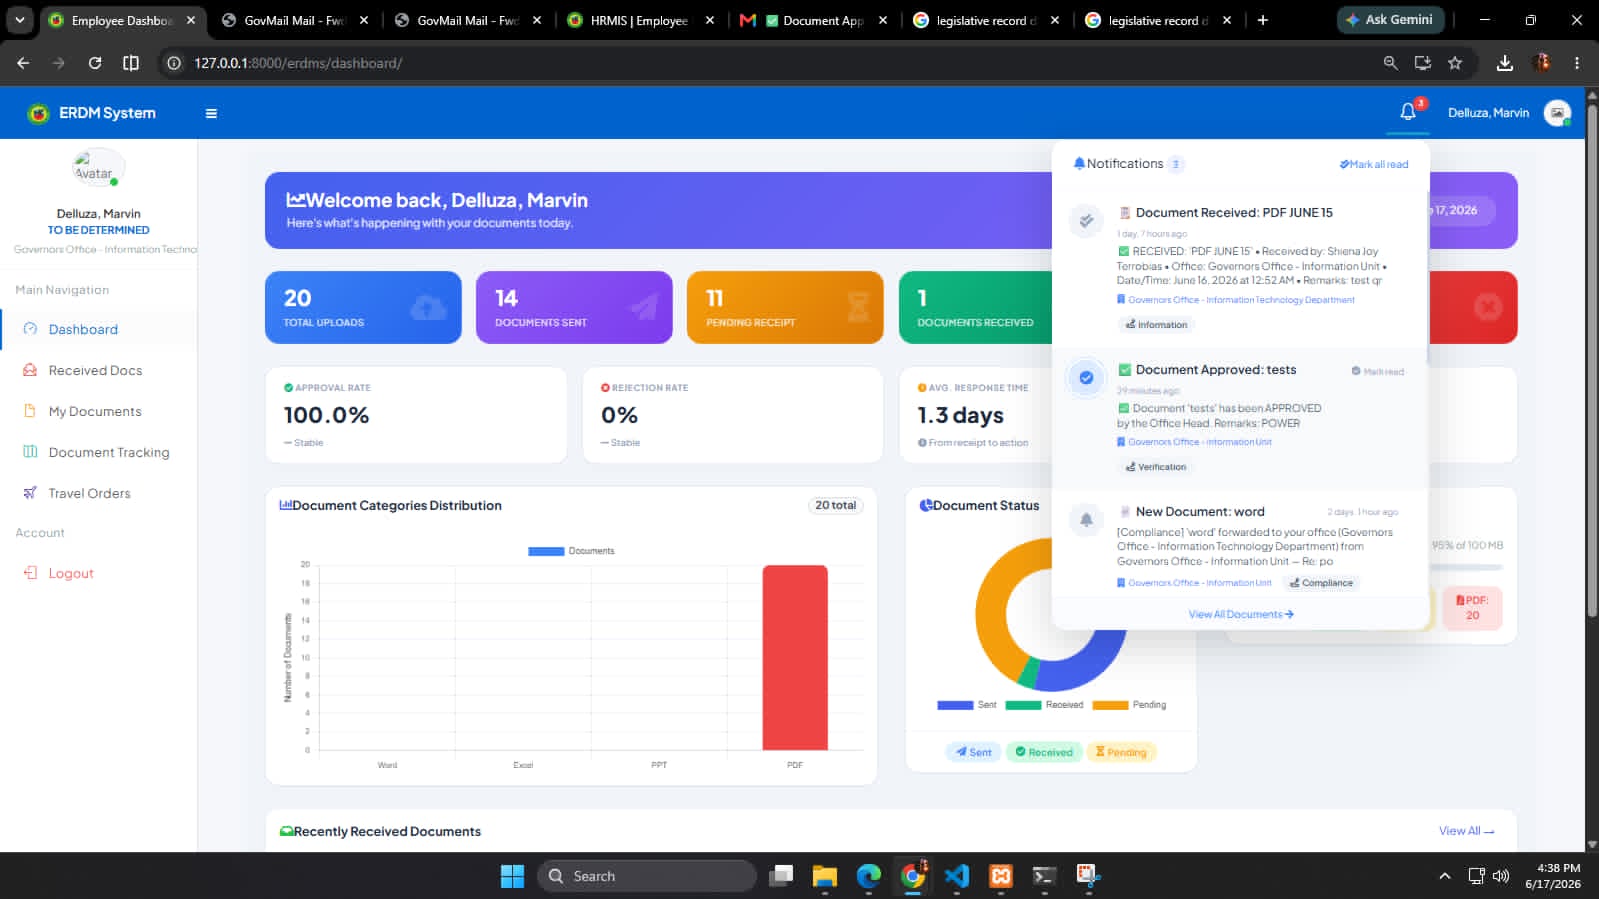Open the browser downloads icon
This screenshot has width=1599, height=899.
[x=1504, y=63]
